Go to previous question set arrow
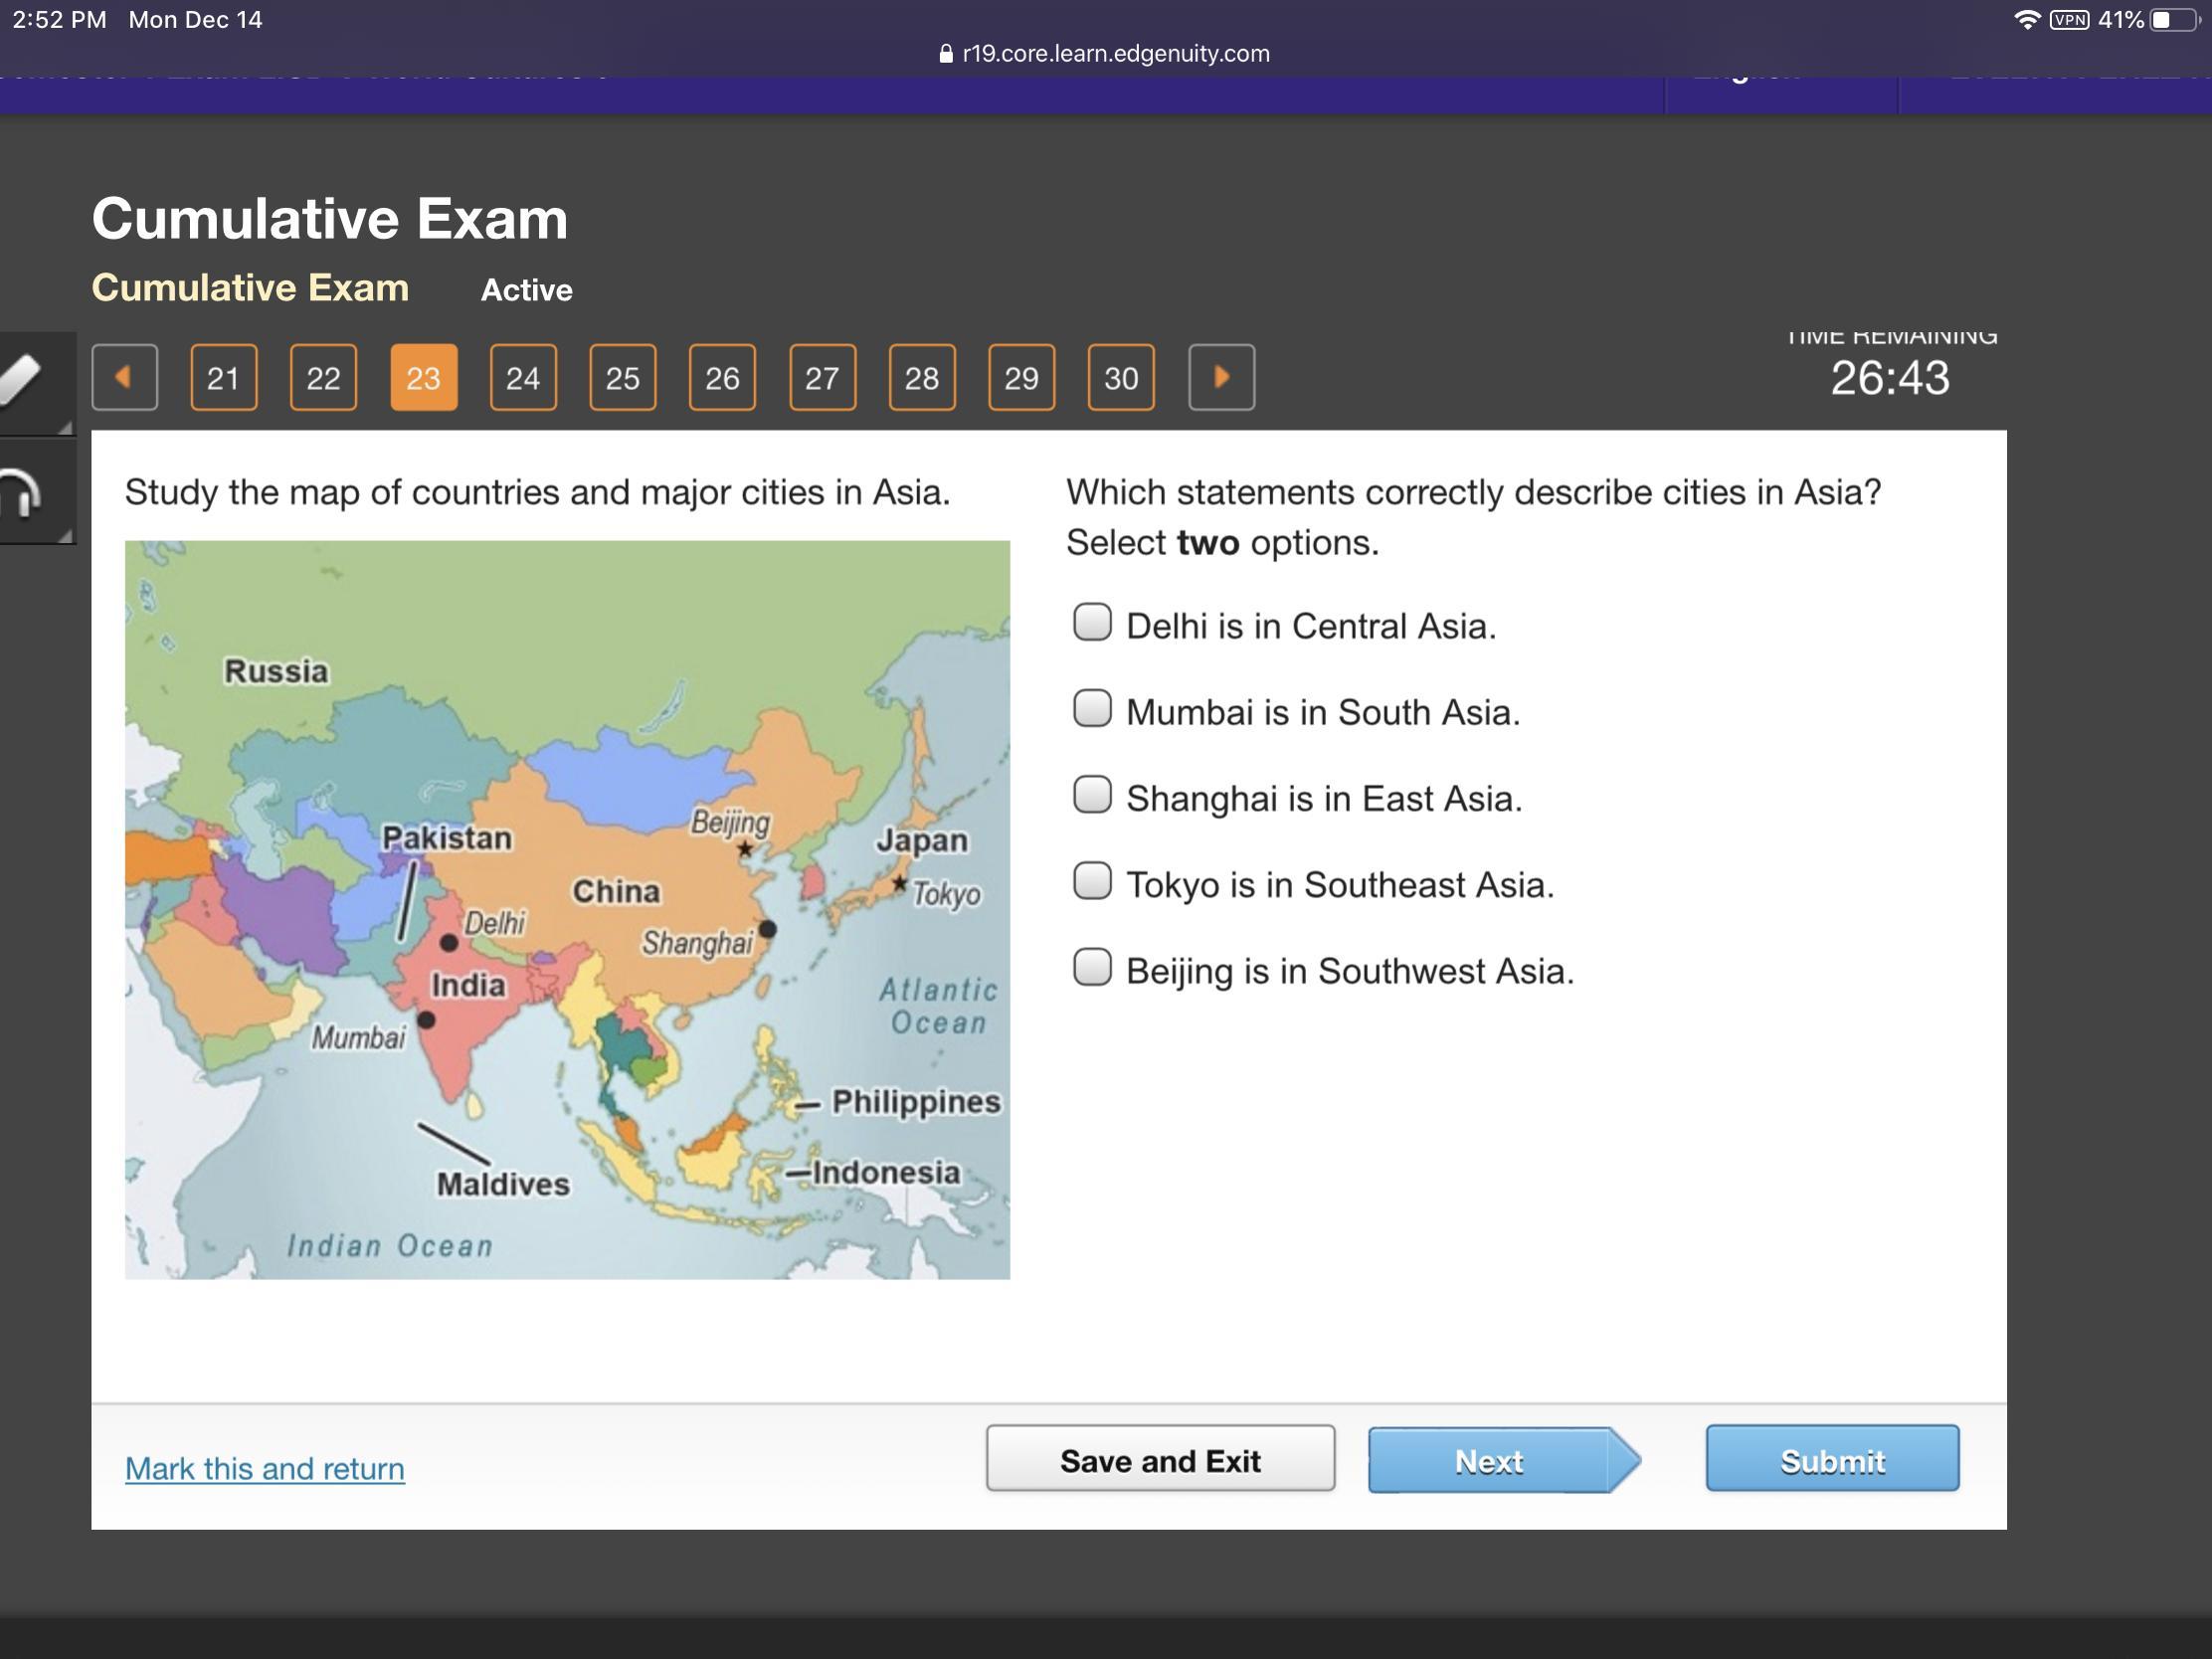The height and width of the screenshot is (1659, 2212). tap(124, 377)
